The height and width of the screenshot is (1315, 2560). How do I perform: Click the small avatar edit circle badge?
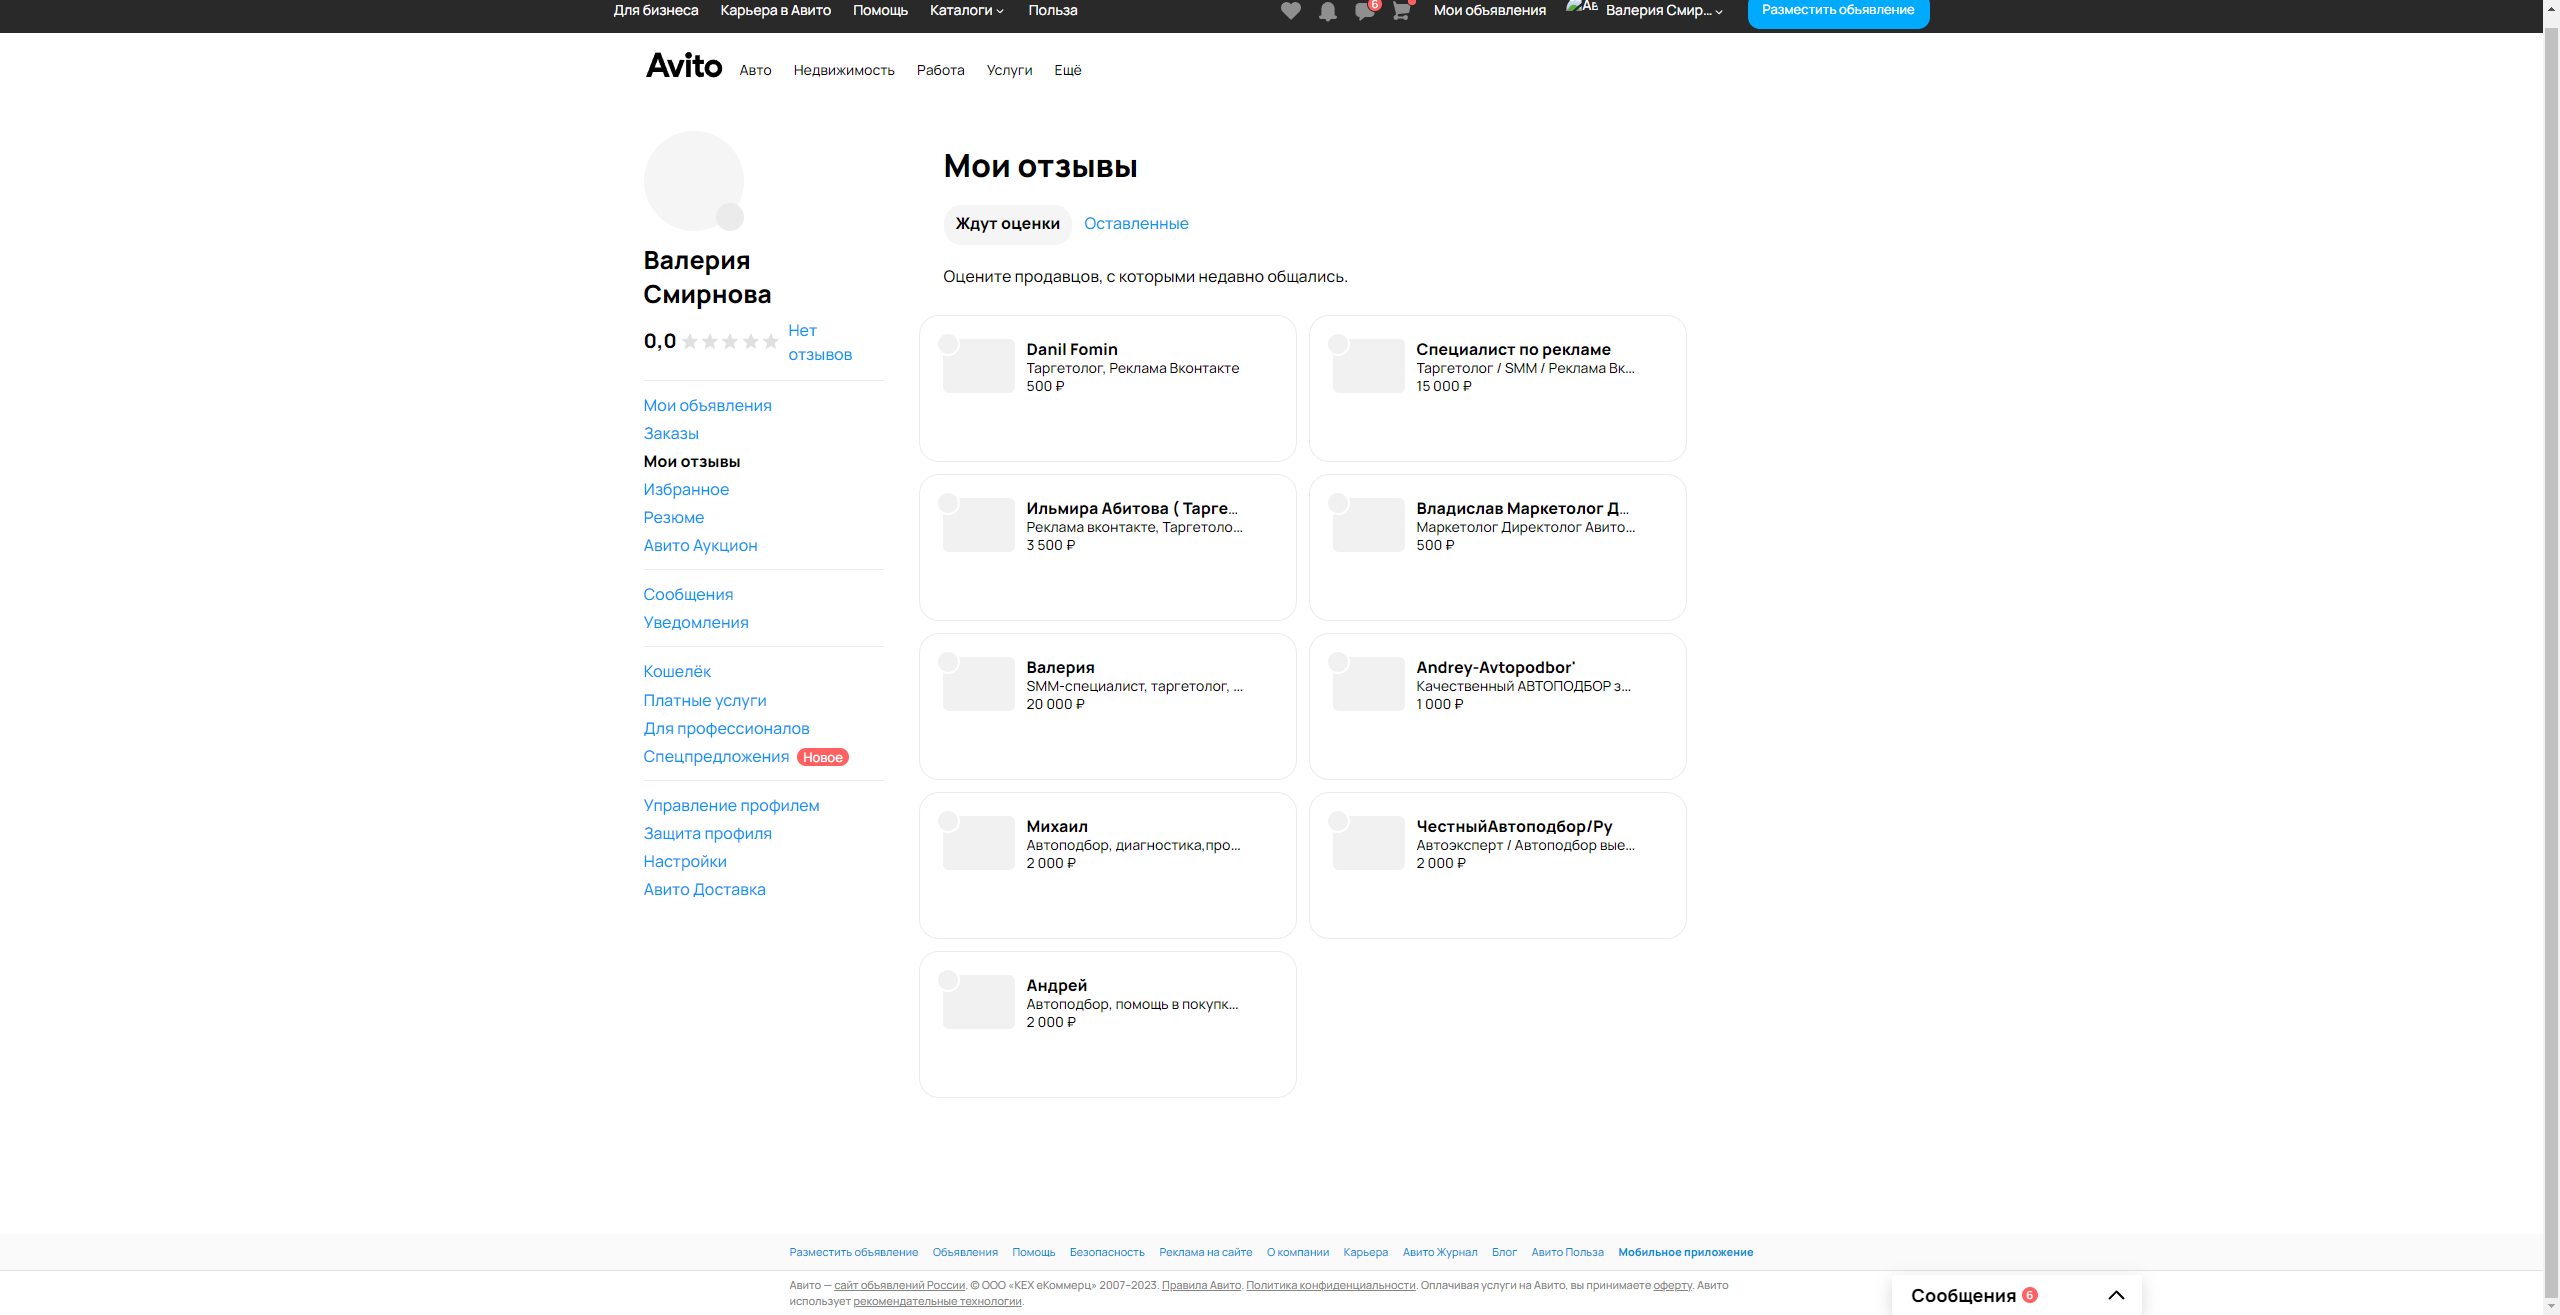pos(730,216)
